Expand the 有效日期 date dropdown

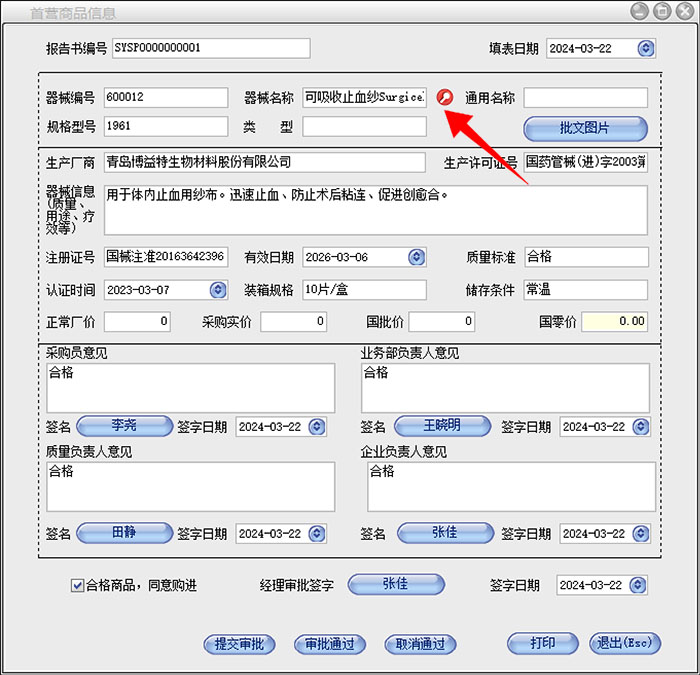point(416,257)
